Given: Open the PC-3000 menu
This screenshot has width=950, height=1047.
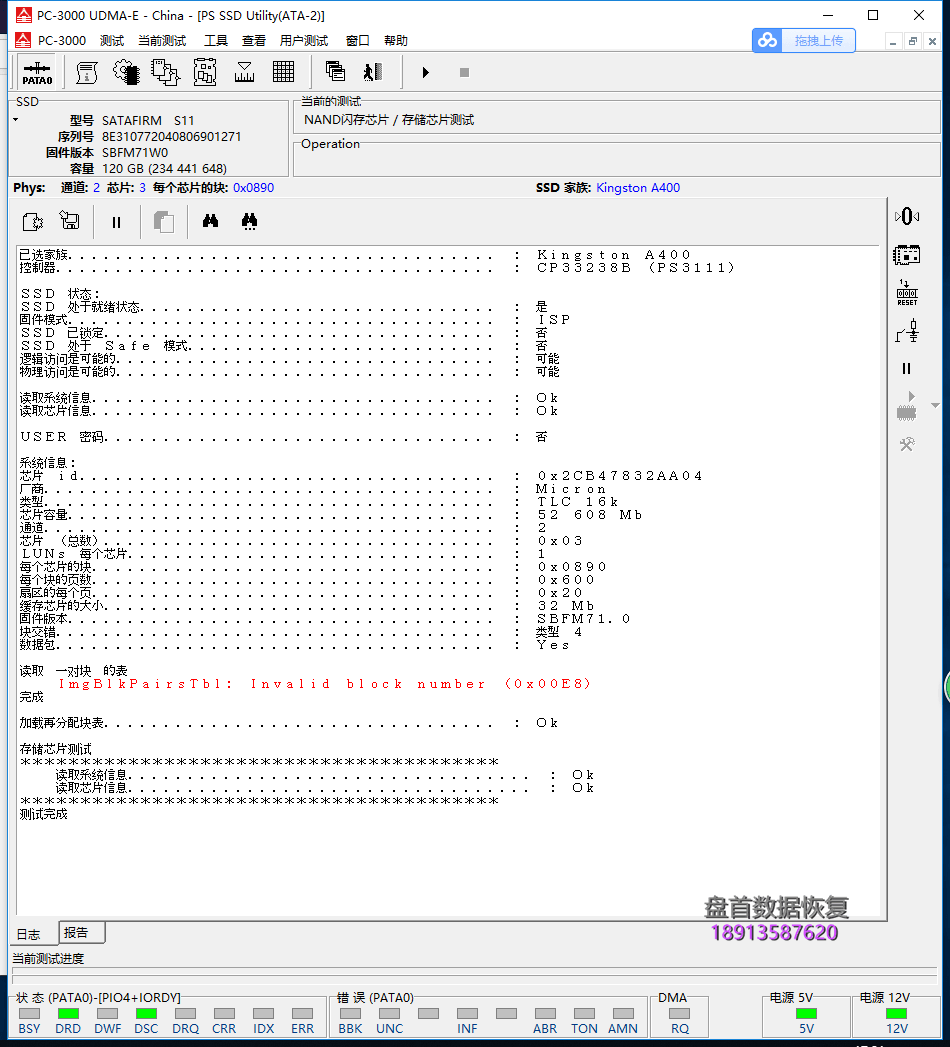Looking at the screenshot, I should tap(61, 41).
